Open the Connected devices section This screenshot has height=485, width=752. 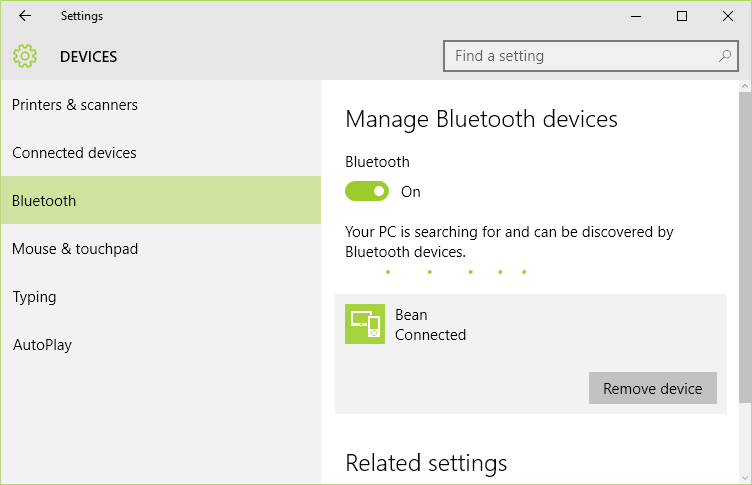(74, 153)
